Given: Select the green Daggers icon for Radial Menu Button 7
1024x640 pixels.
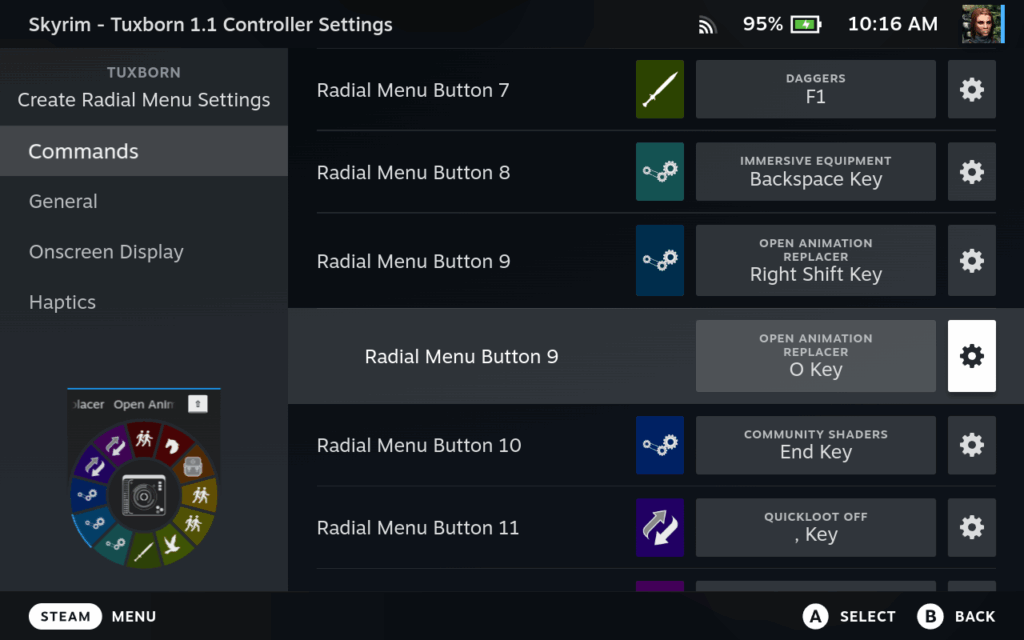Looking at the screenshot, I should [x=659, y=89].
